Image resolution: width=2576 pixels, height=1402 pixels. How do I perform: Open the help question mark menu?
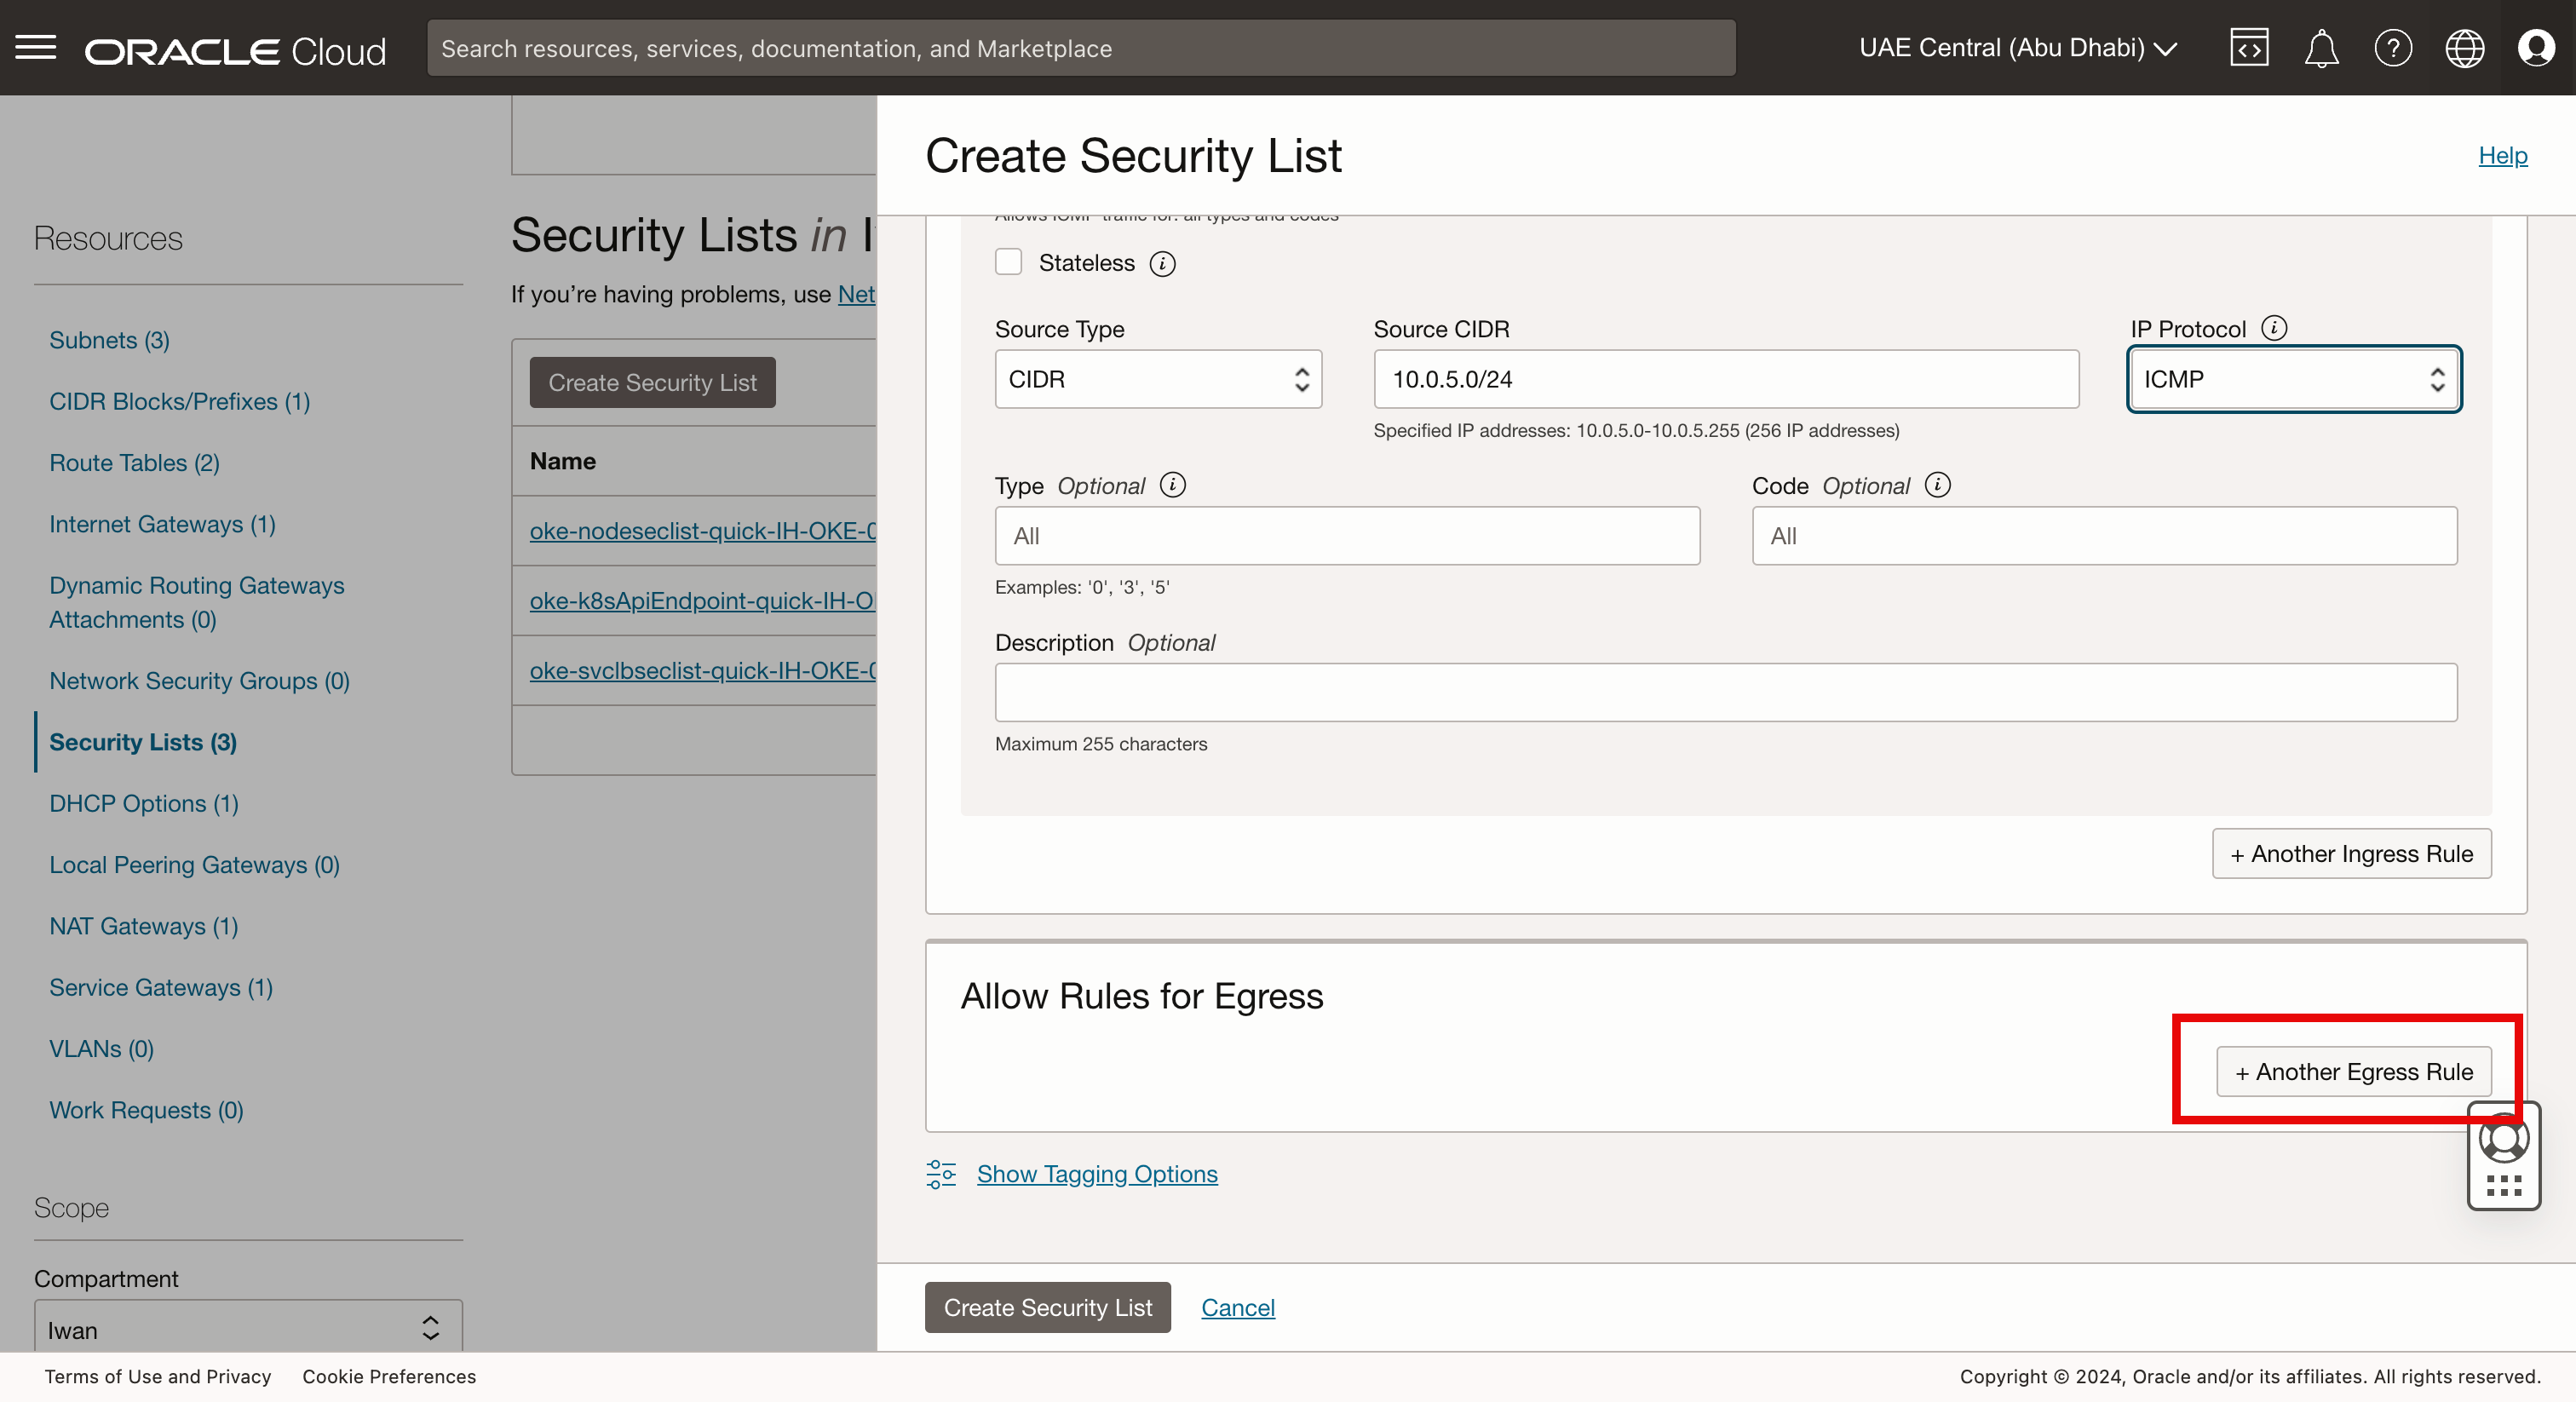tap(2393, 48)
